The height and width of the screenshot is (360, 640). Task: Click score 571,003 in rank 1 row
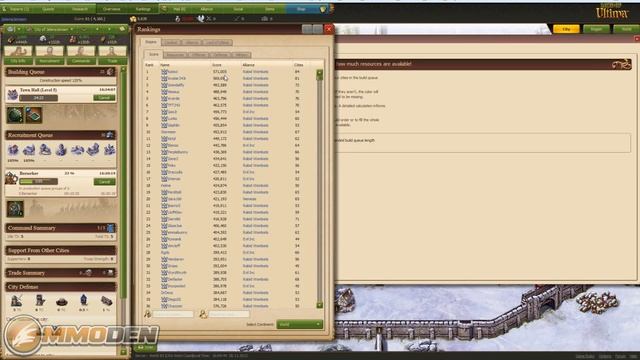[220, 72]
